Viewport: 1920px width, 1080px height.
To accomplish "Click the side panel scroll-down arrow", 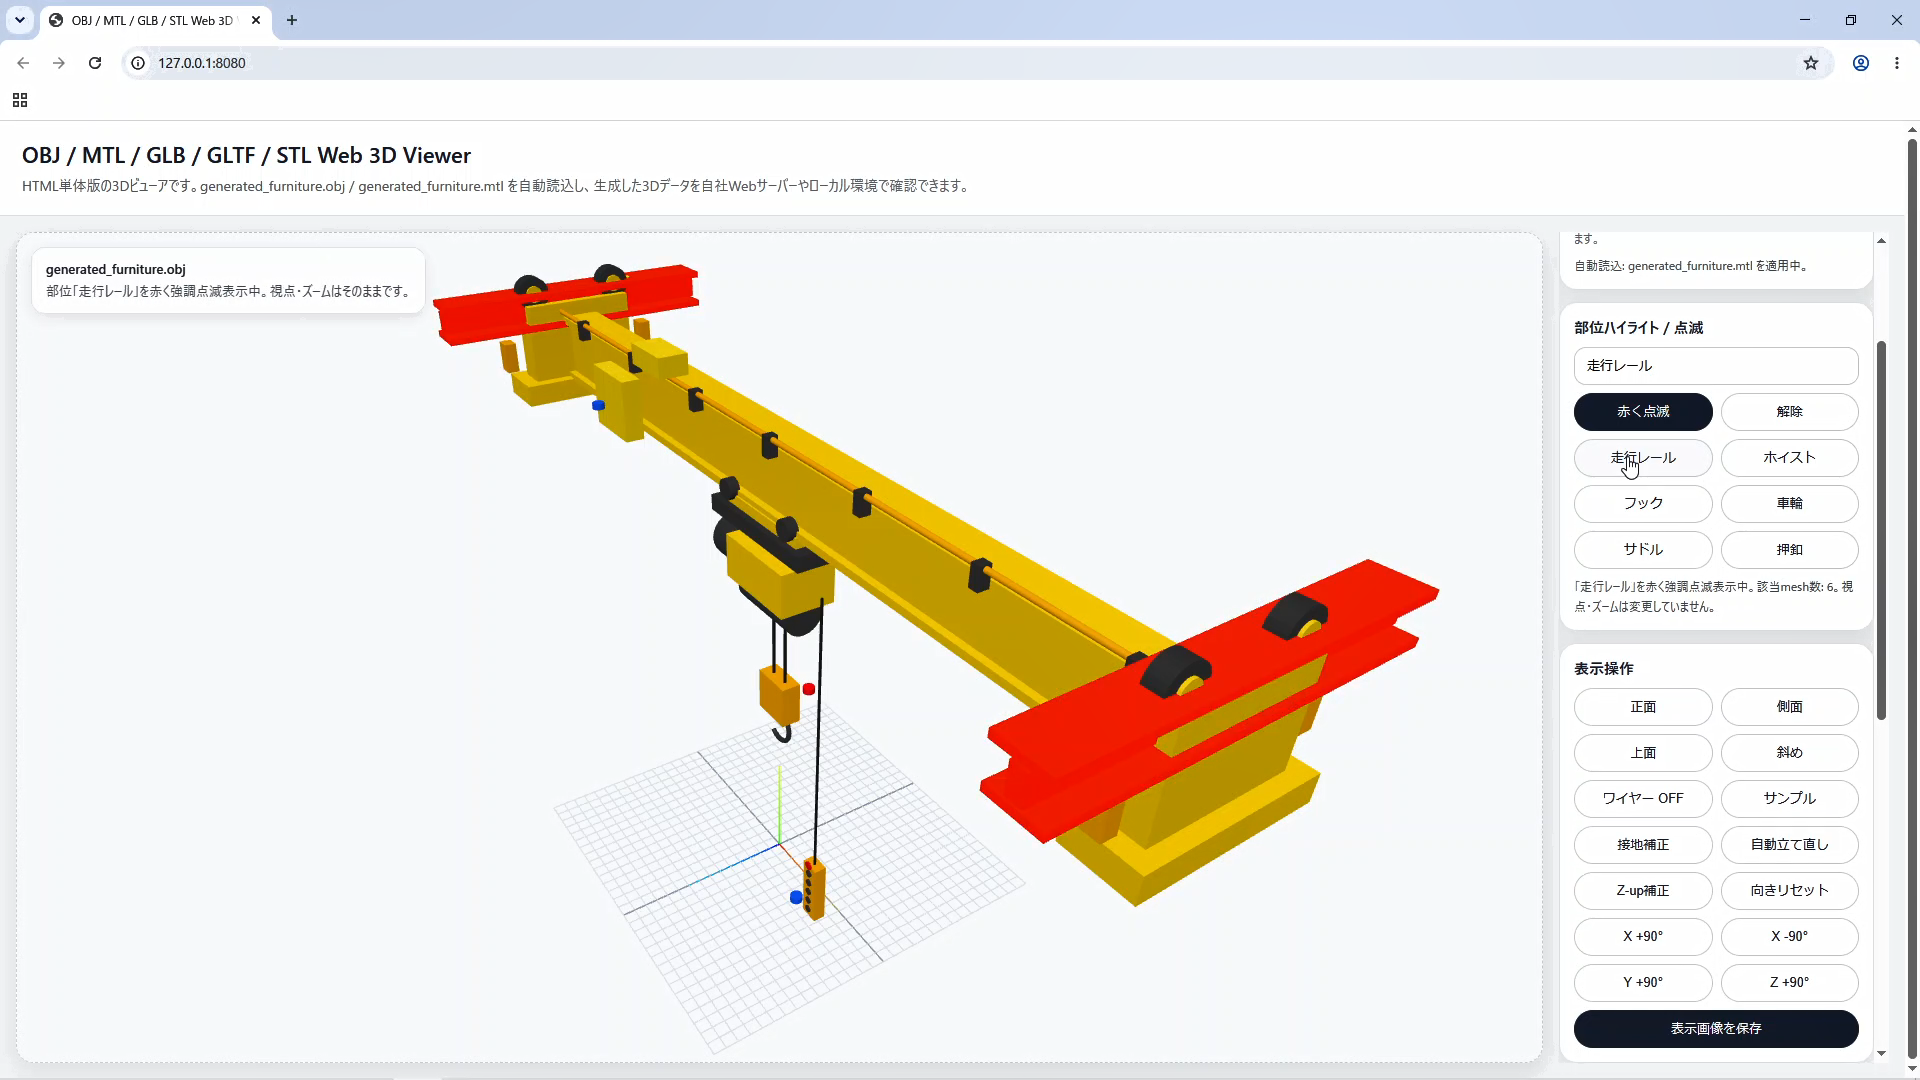I will 1882,1053.
